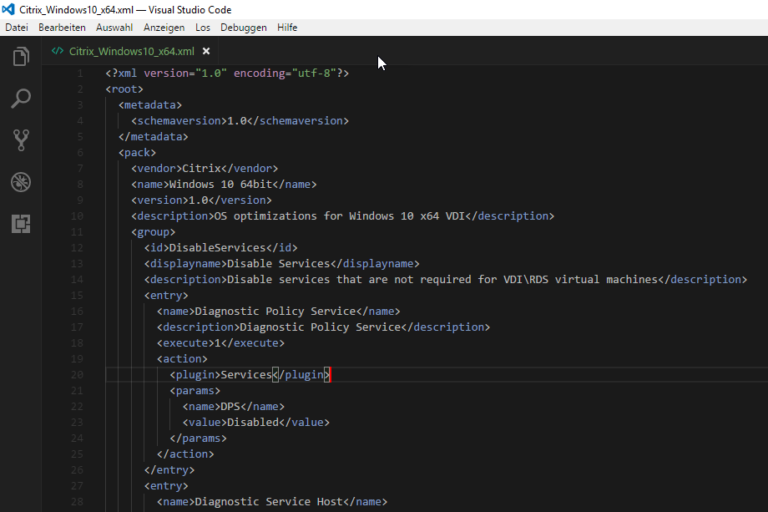The image size is (768, 512).
Task: Open the Datei menu
Action: pyautogui.click(x=16, y=27)
